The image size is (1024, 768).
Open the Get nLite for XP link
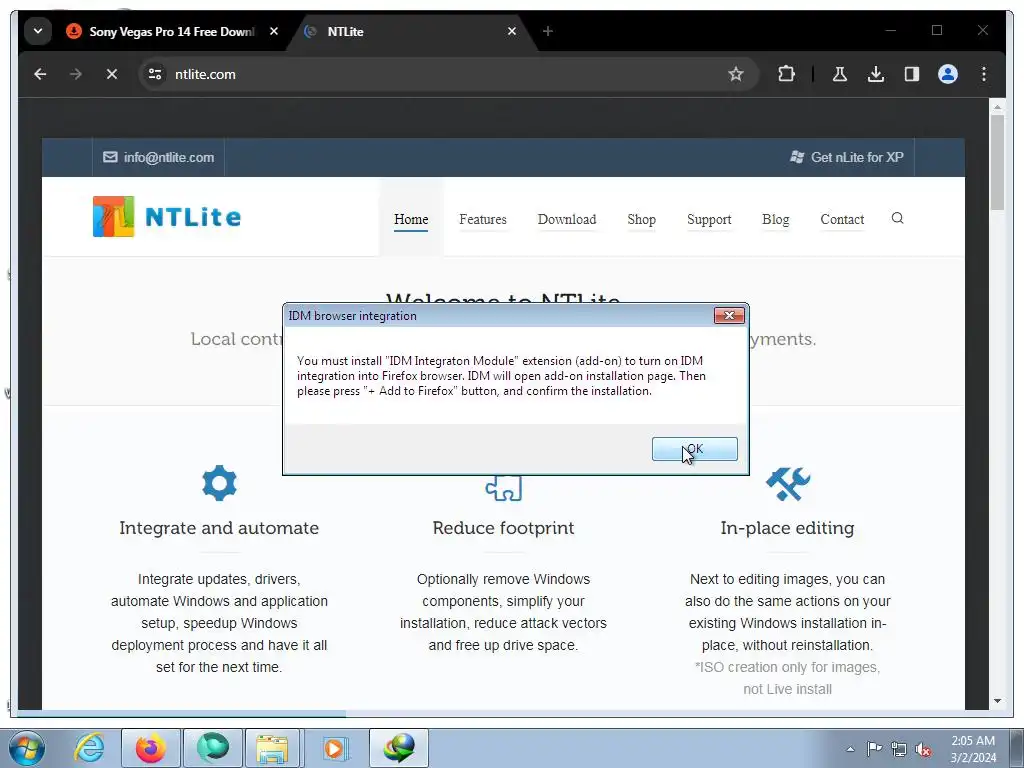click(x=847, y=157)
